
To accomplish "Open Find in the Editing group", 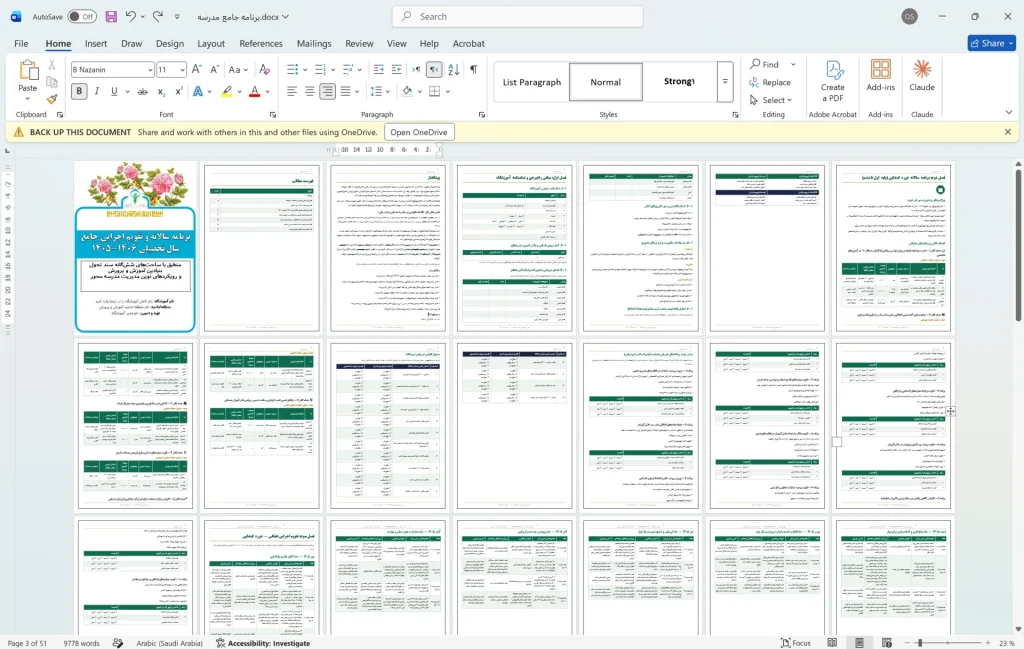I will pyautogui.click(x=765, y=65).
